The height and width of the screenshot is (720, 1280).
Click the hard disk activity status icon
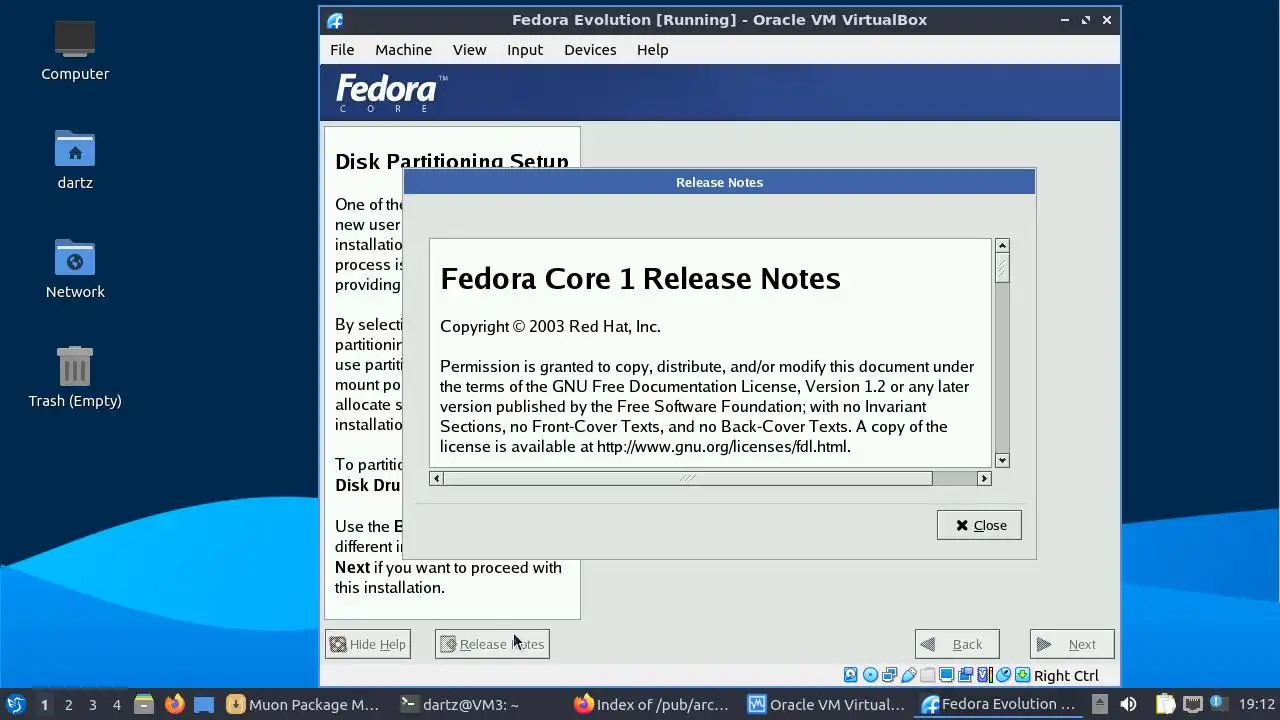[851, 675]
